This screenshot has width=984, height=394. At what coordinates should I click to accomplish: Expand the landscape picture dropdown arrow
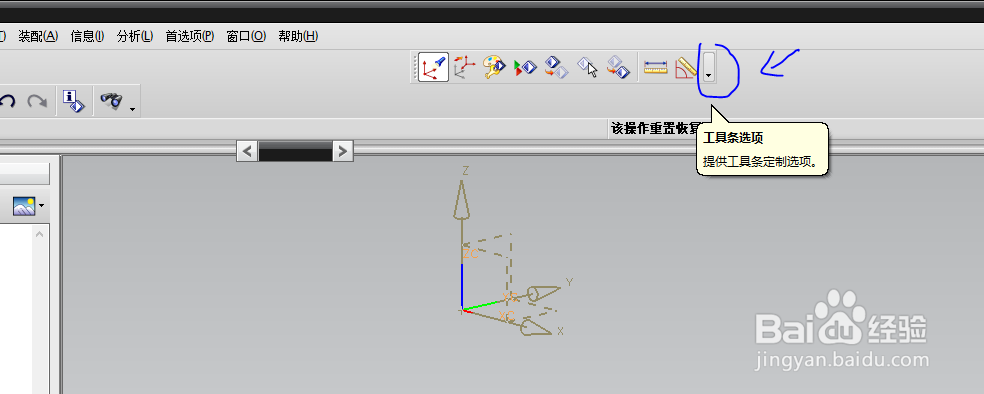41,206
